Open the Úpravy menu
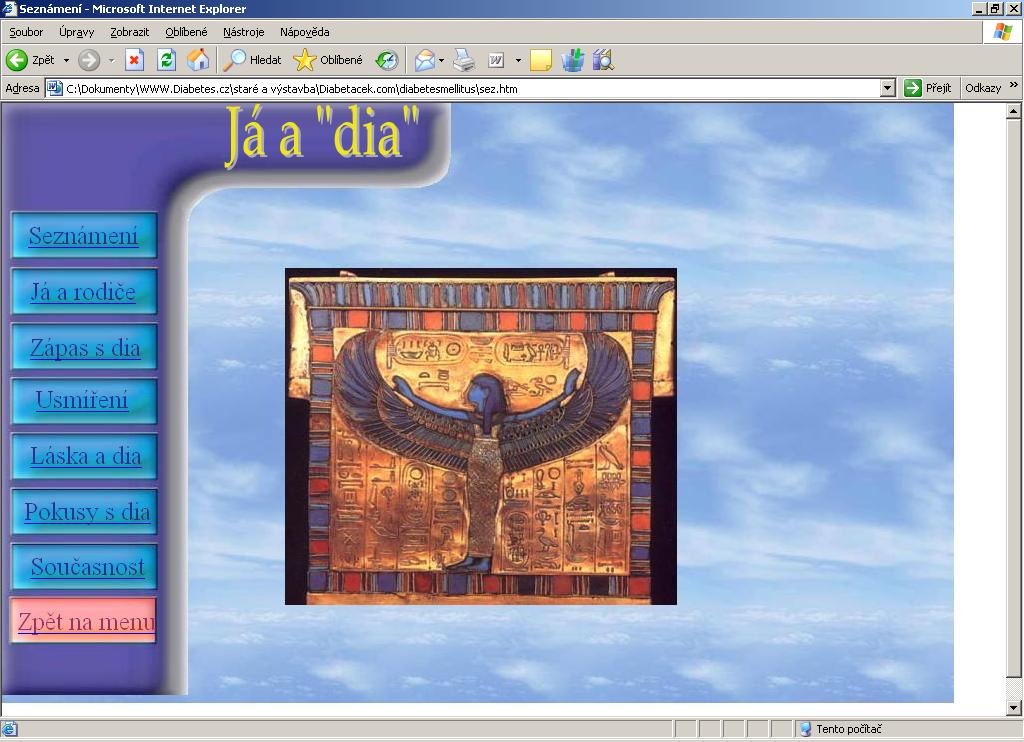The height and width of the screenshot is (742, 1024). point(76,32)
